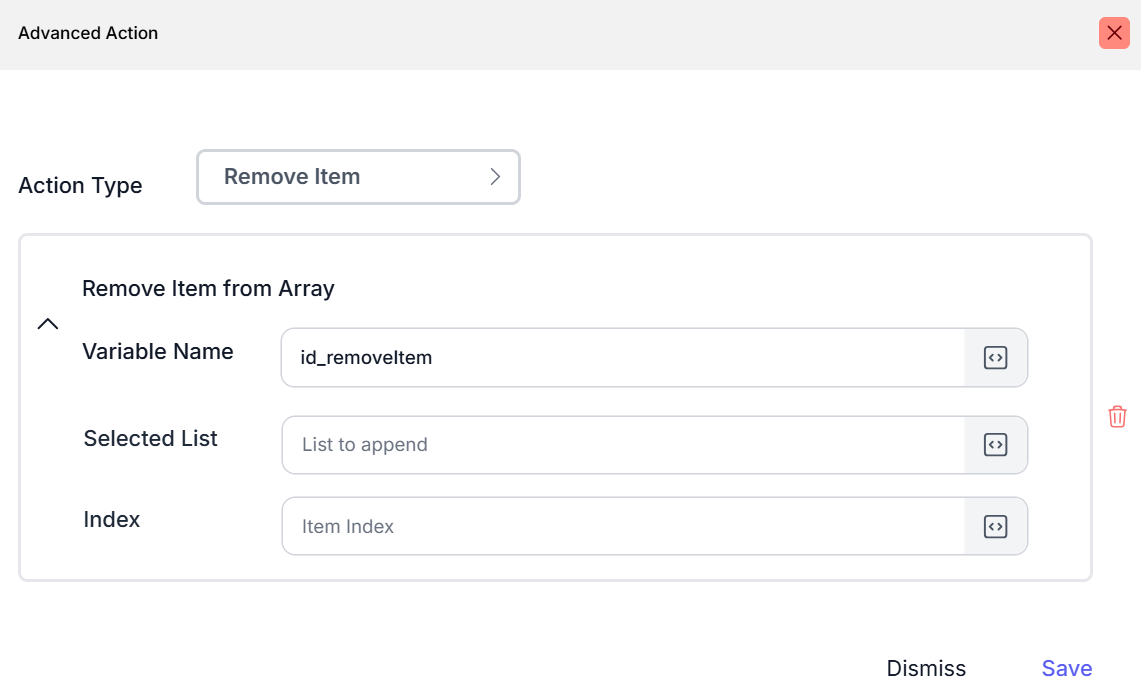Click Dismiss to cancel changes
This screenshot has height=688, width=1141.
[x=926, y=668]
